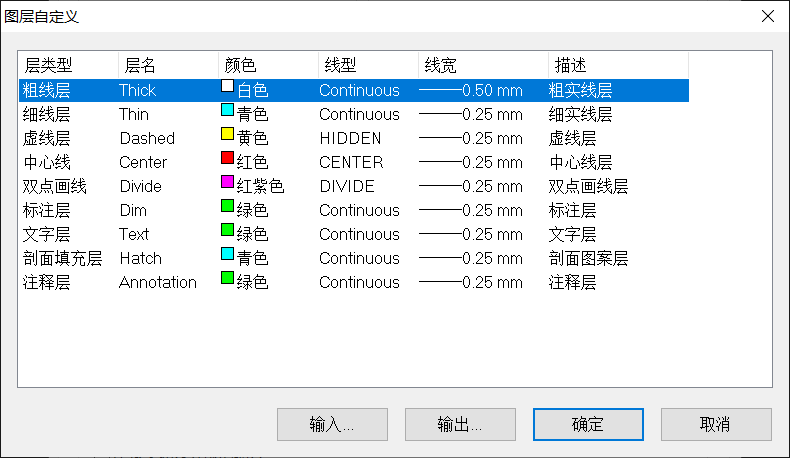Click the layer name Thick

[138, 90]
